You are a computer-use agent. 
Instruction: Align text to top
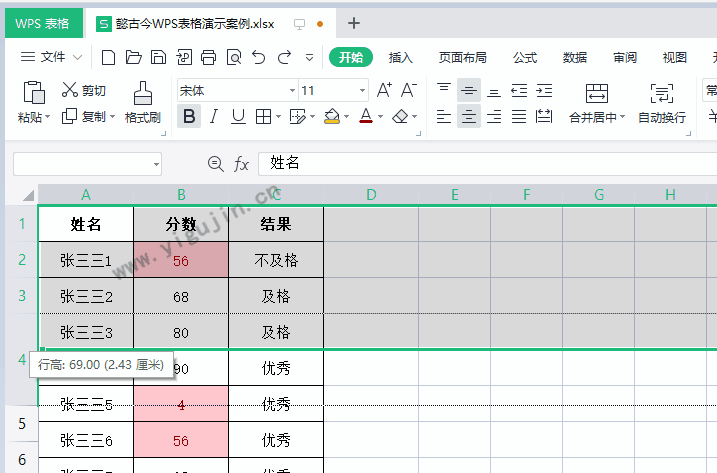click(444, 90)
